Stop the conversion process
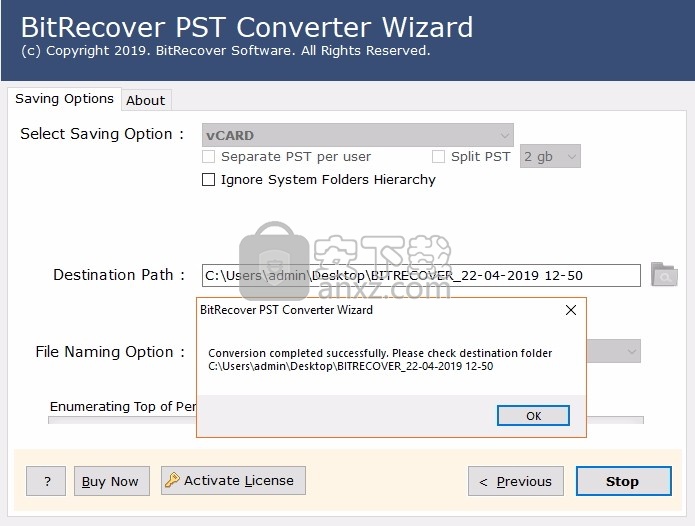 coord(624,481)
